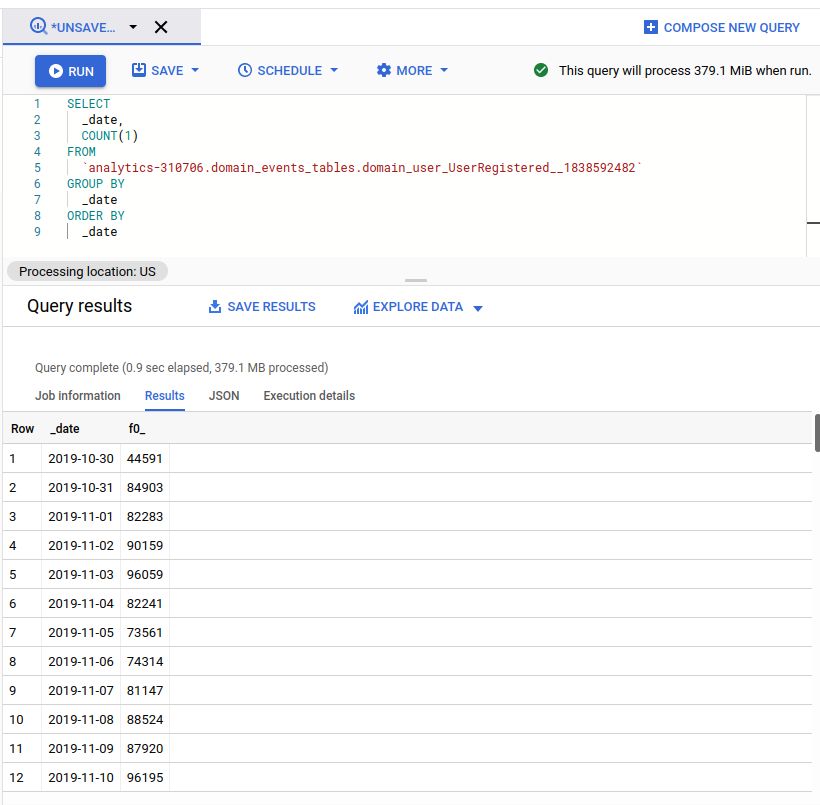Click Query complete status text
The width and height of the screenshot is (820, 805).
click(x=181, y=368)
